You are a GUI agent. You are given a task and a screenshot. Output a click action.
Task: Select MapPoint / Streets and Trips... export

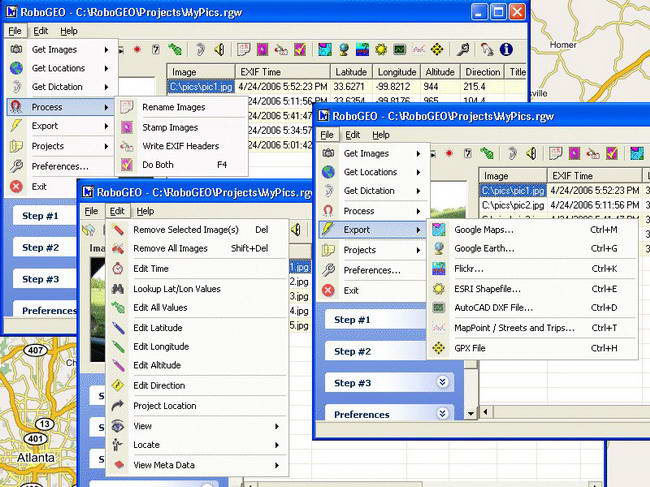[x=532, y=328]
